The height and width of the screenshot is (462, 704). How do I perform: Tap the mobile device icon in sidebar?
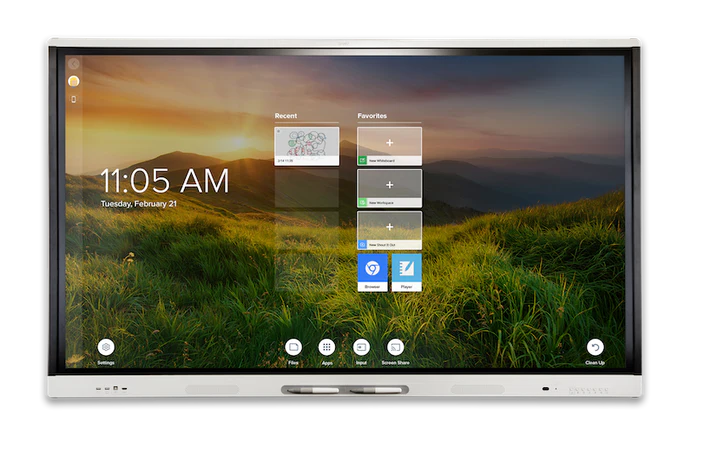click(74, 99)
